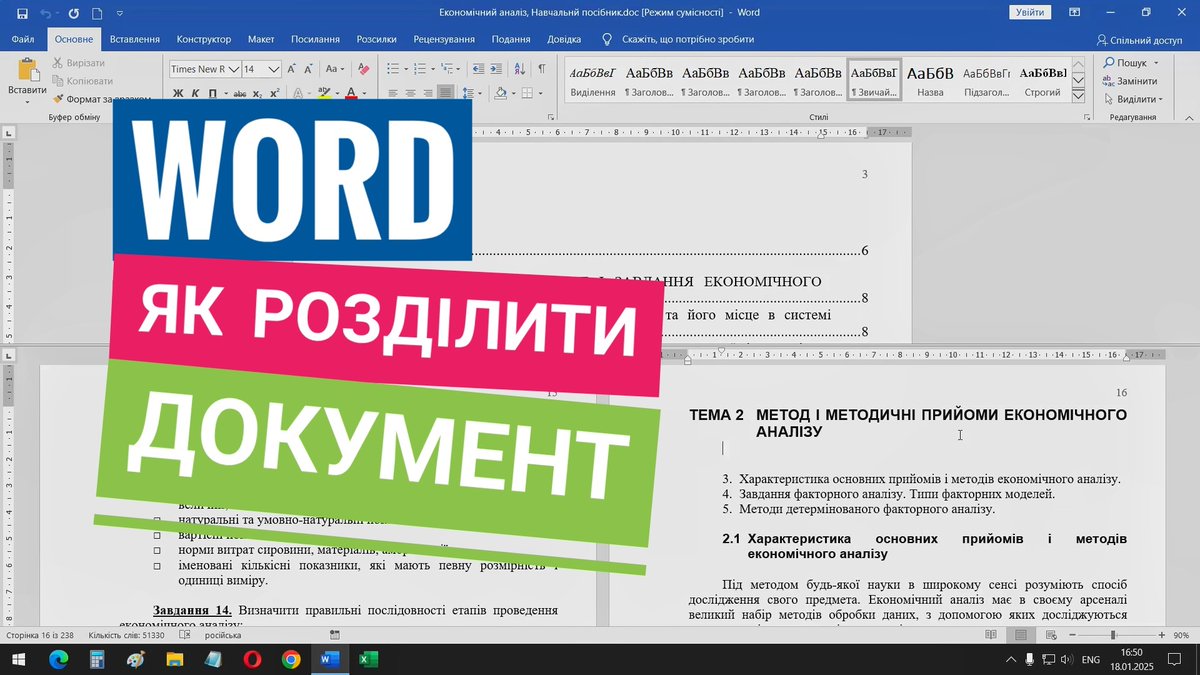Collapse the ribbon with the chevron

tap(1187, 117)
